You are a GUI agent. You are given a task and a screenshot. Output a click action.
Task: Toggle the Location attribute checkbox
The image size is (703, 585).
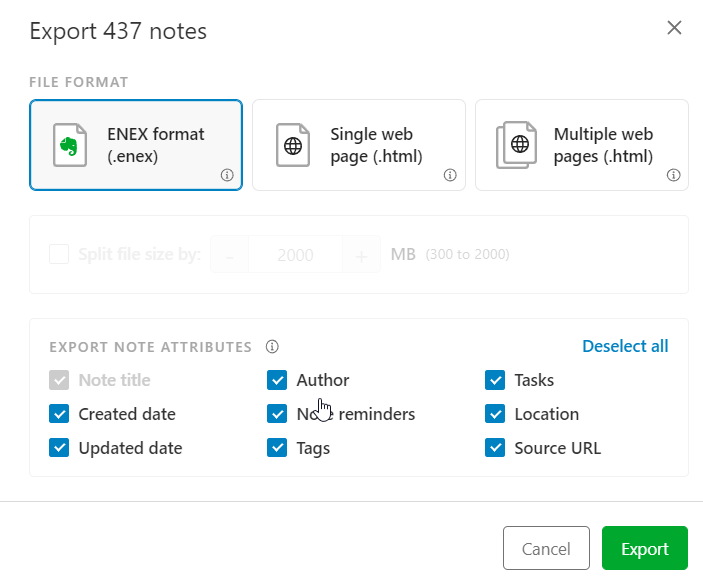[x=495, y=414]
